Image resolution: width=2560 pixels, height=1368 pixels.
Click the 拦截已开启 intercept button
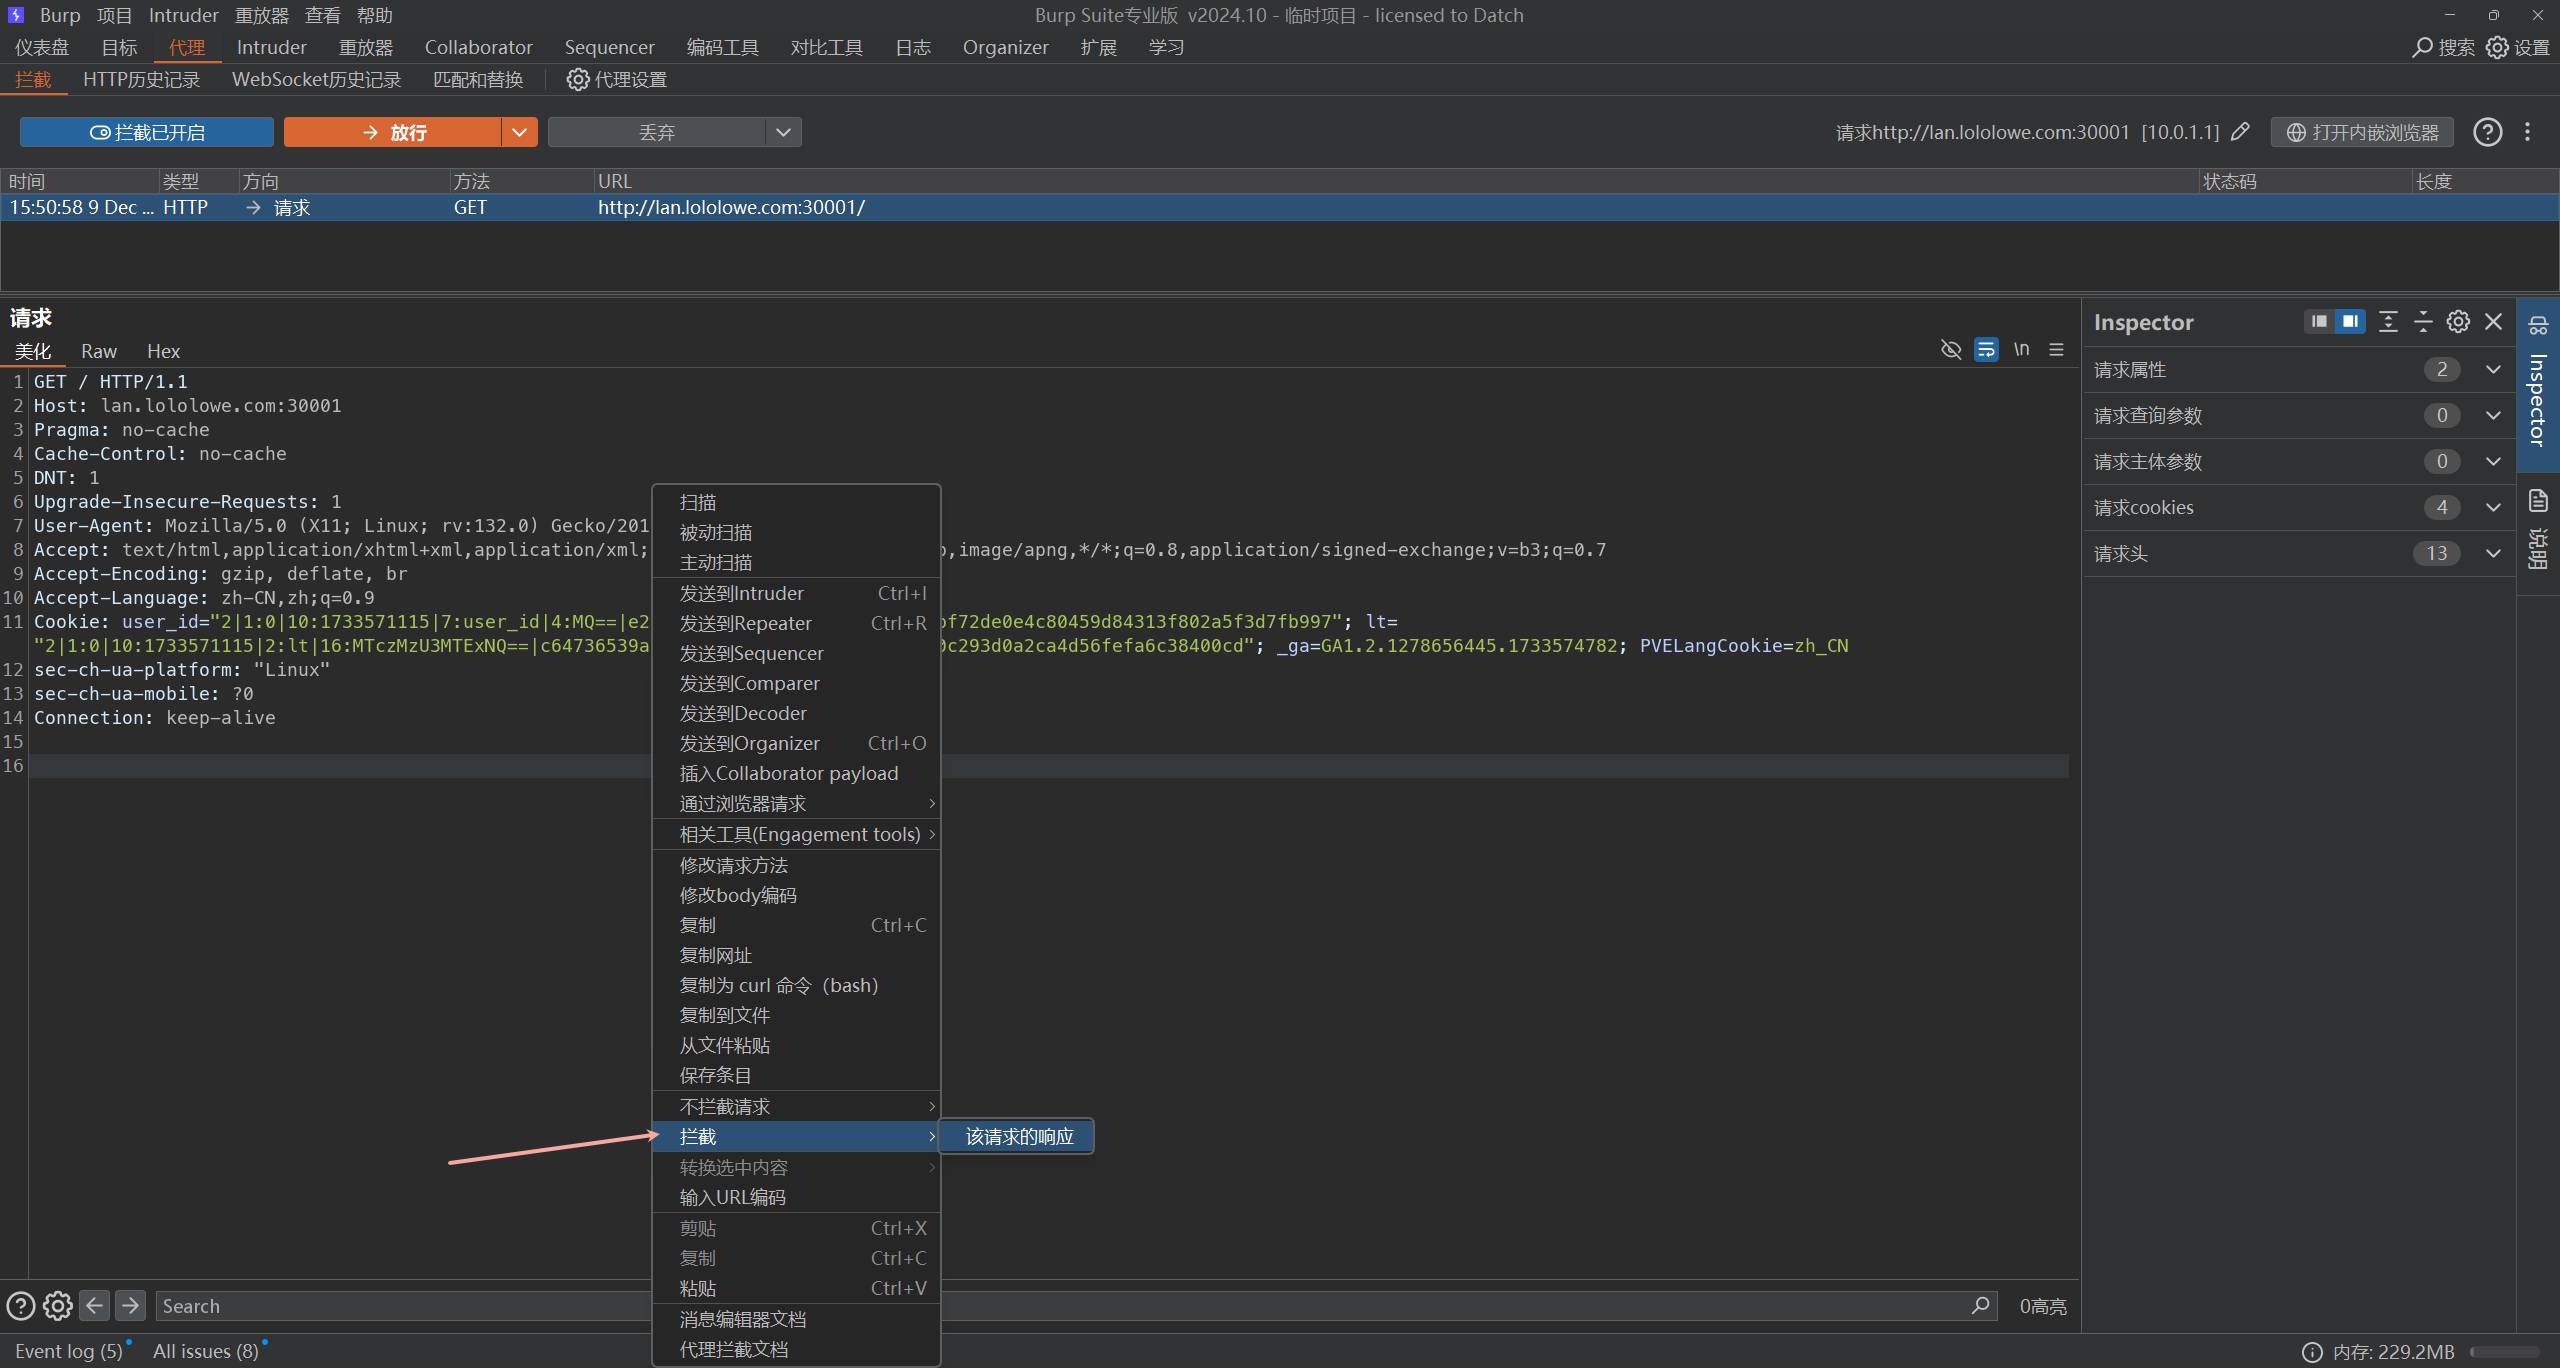(x=147, y=132)
